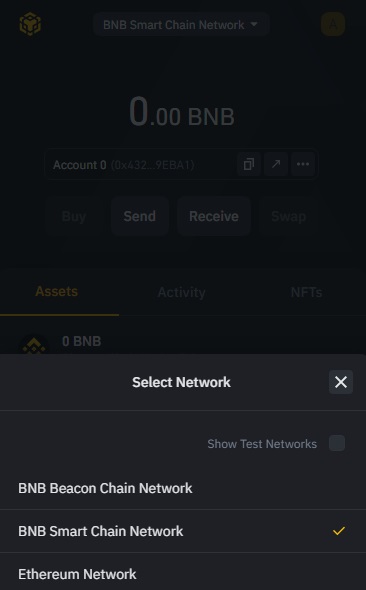Copy the Account 0 address
Screen dimensions: 366x590
pos(249,164)
